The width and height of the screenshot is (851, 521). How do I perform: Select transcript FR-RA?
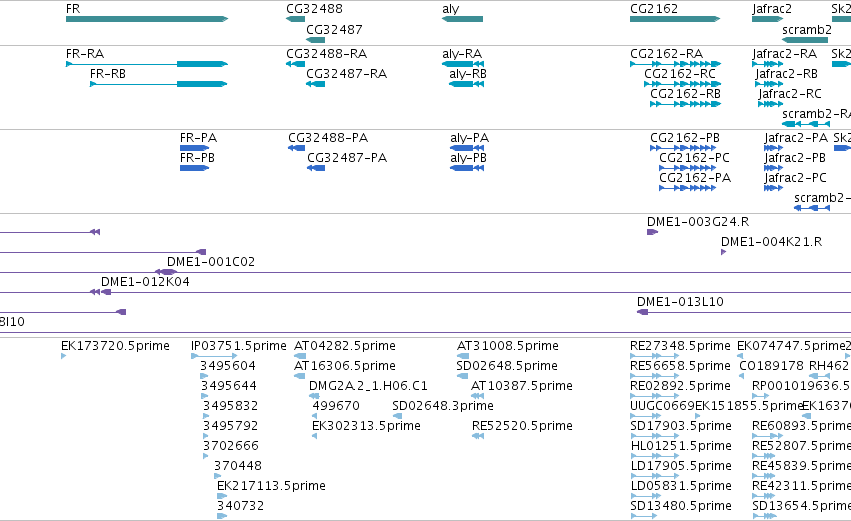(85, 54)
